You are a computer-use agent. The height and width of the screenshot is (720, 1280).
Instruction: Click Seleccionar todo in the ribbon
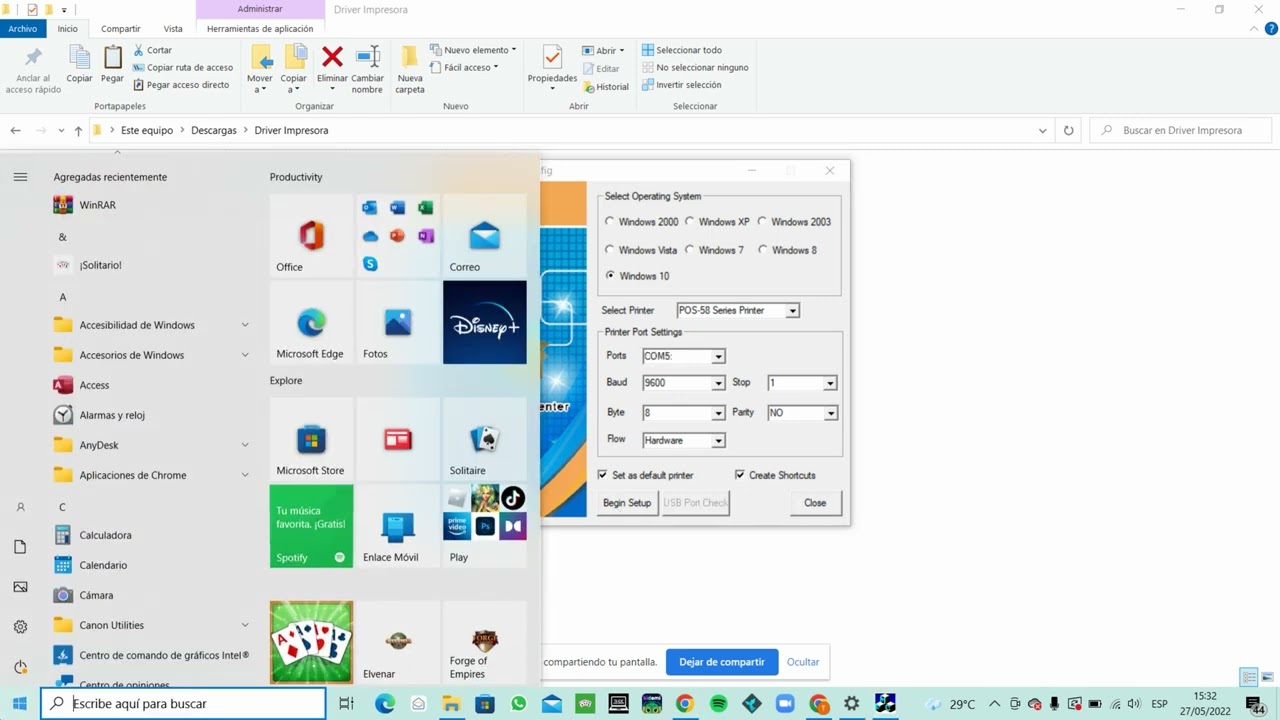[682, 50]
